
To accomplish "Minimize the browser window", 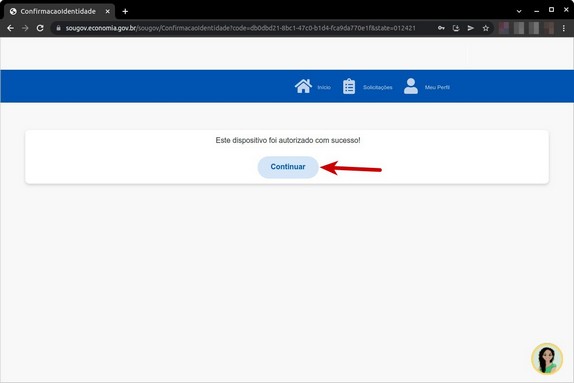I will click(x=536, y=11).
